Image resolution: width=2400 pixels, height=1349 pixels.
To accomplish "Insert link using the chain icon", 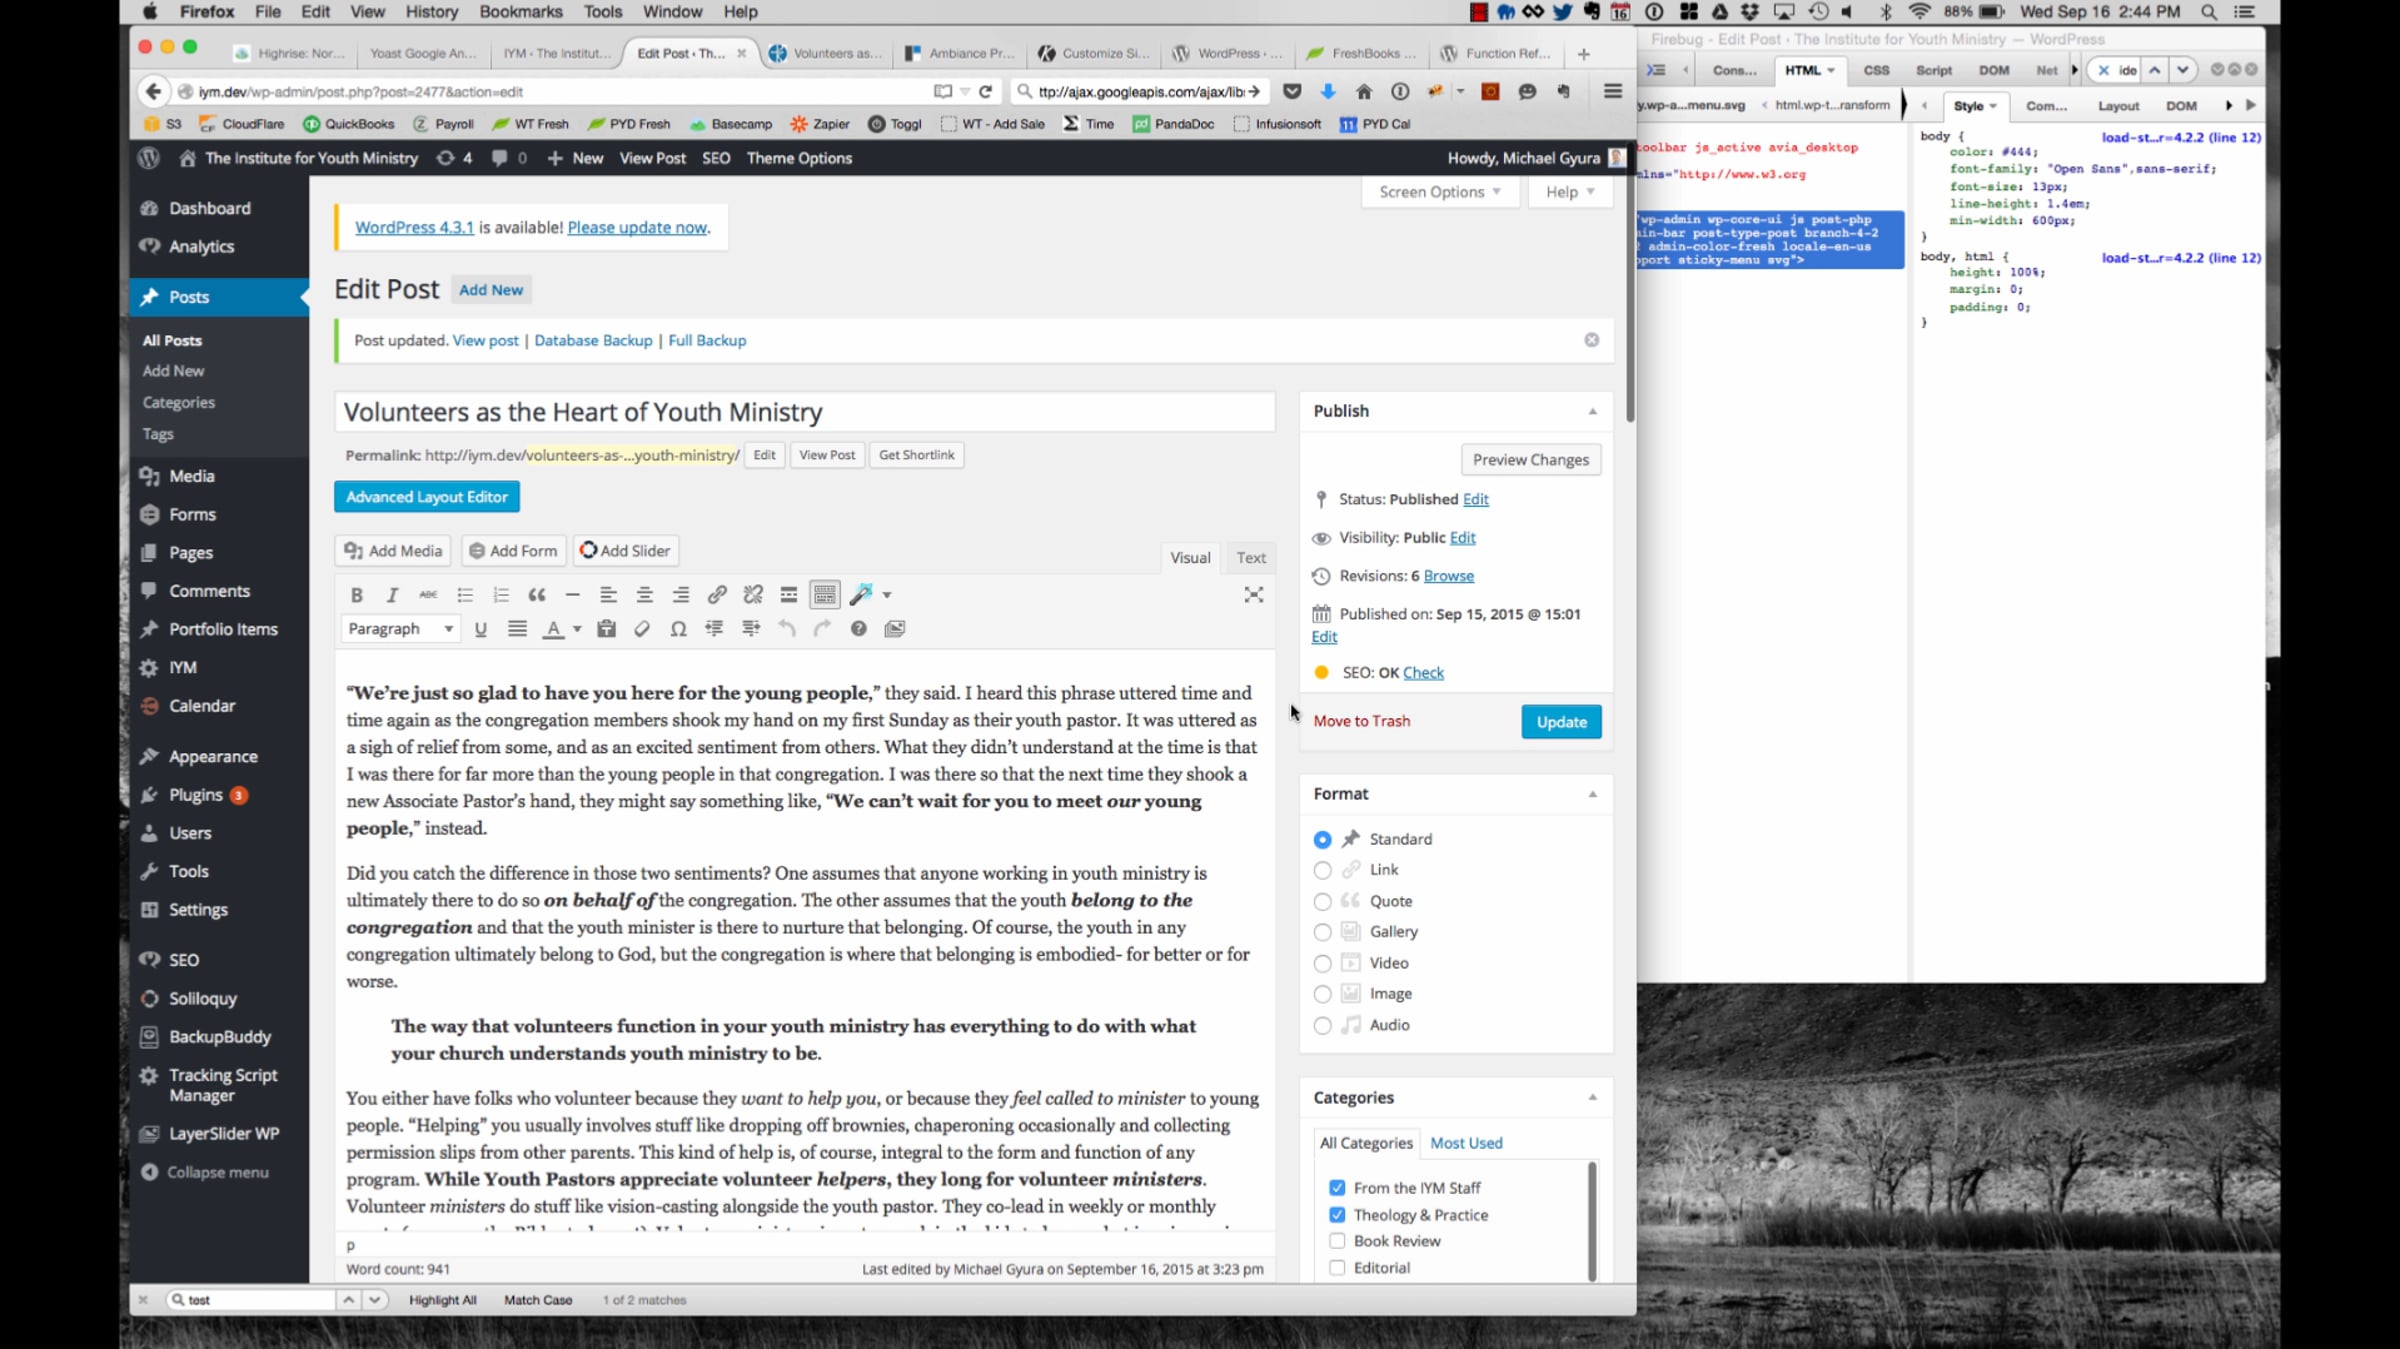I will click(x=716, y=595).
